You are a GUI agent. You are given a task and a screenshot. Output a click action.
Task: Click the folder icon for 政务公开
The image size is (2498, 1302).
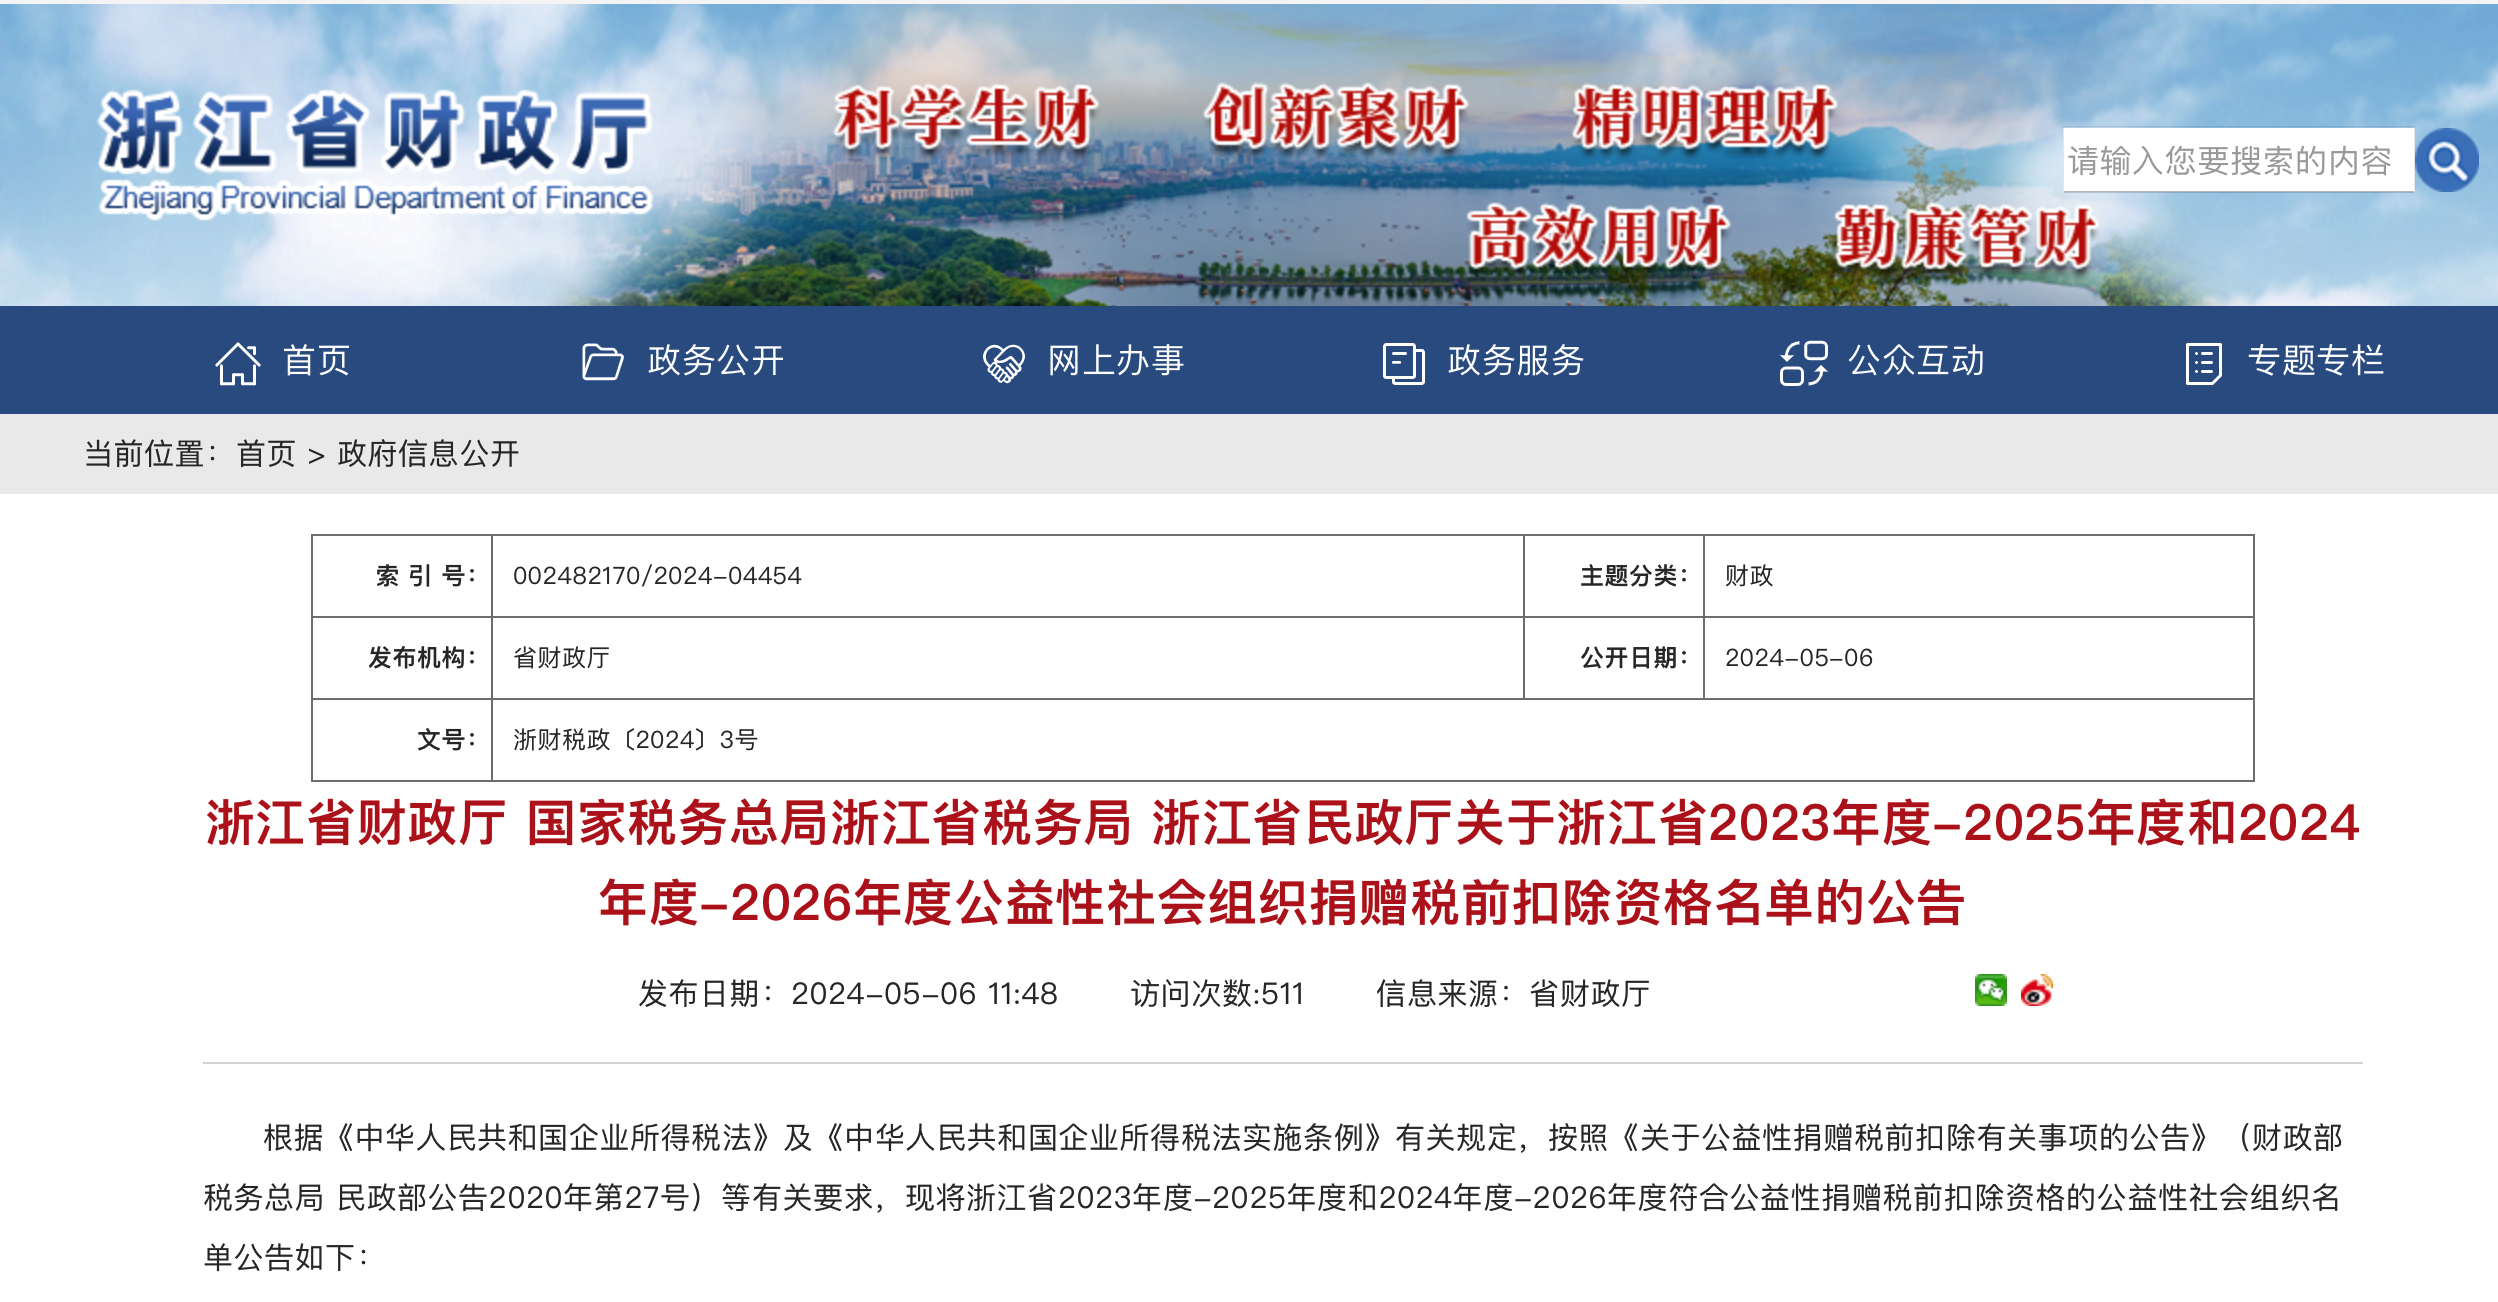pyautogui.click(x=602, y=362)
